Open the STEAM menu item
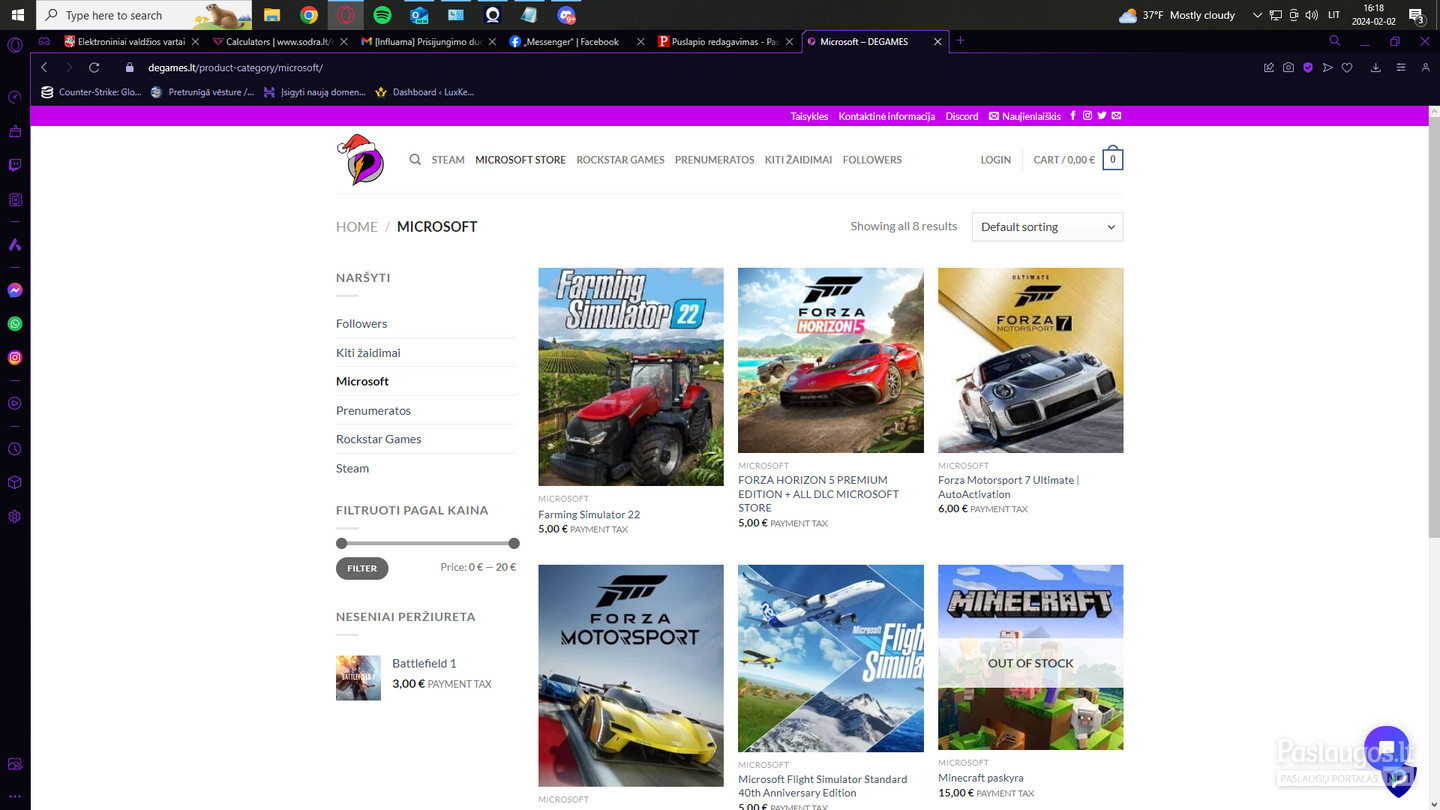1440x810 pixels. pyautogui.click(x=448, y=160)
